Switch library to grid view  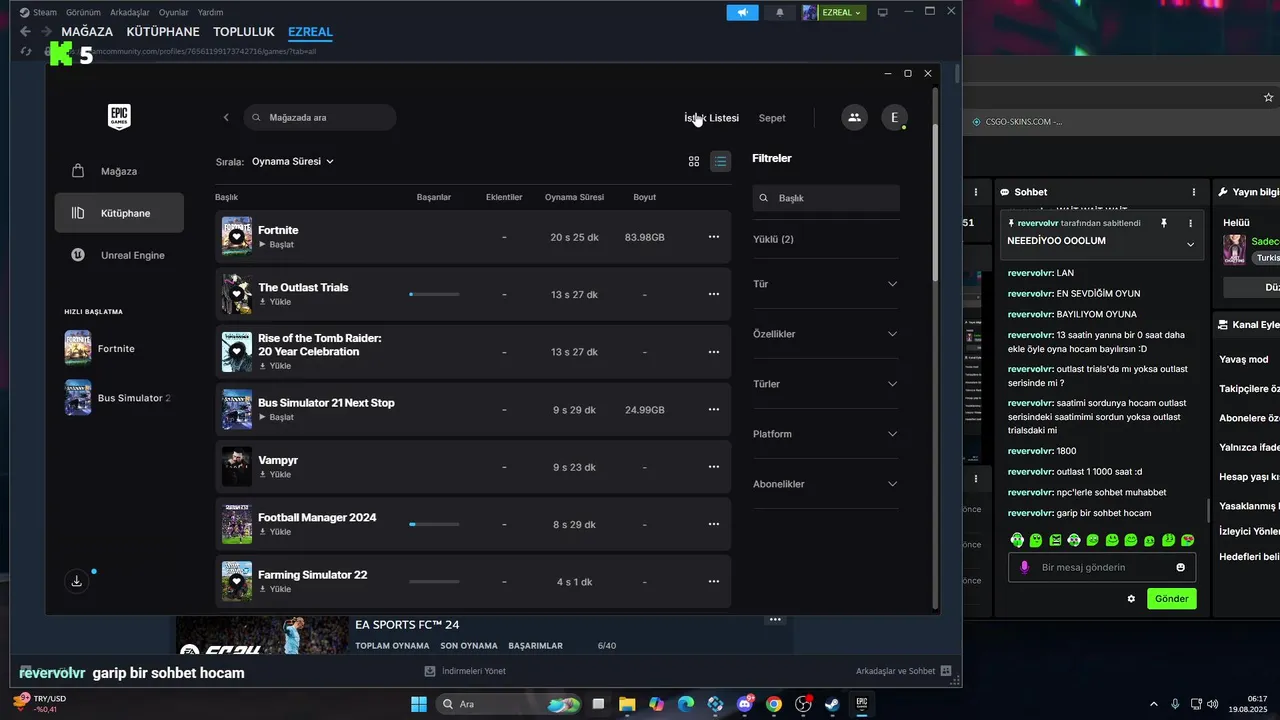(694, 161)
